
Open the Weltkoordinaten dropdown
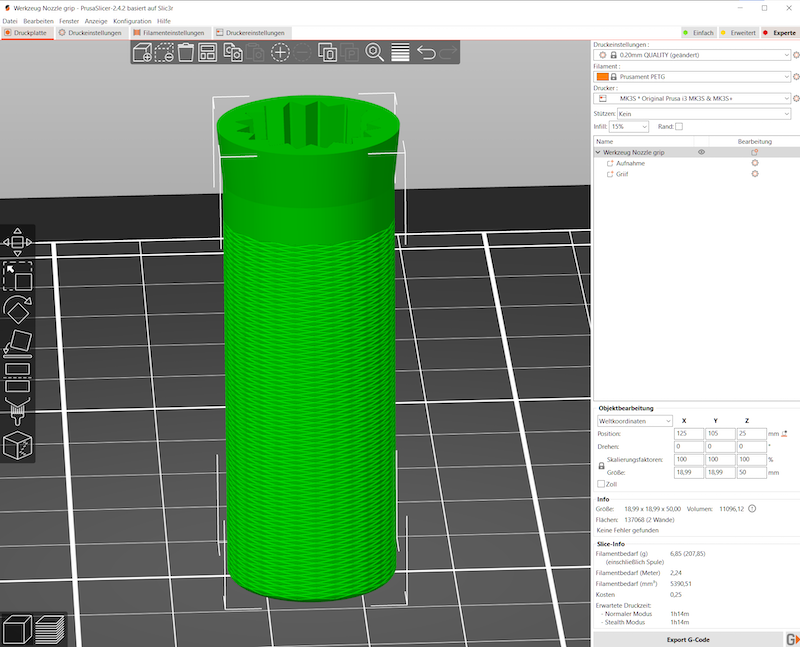pos(635,421)
